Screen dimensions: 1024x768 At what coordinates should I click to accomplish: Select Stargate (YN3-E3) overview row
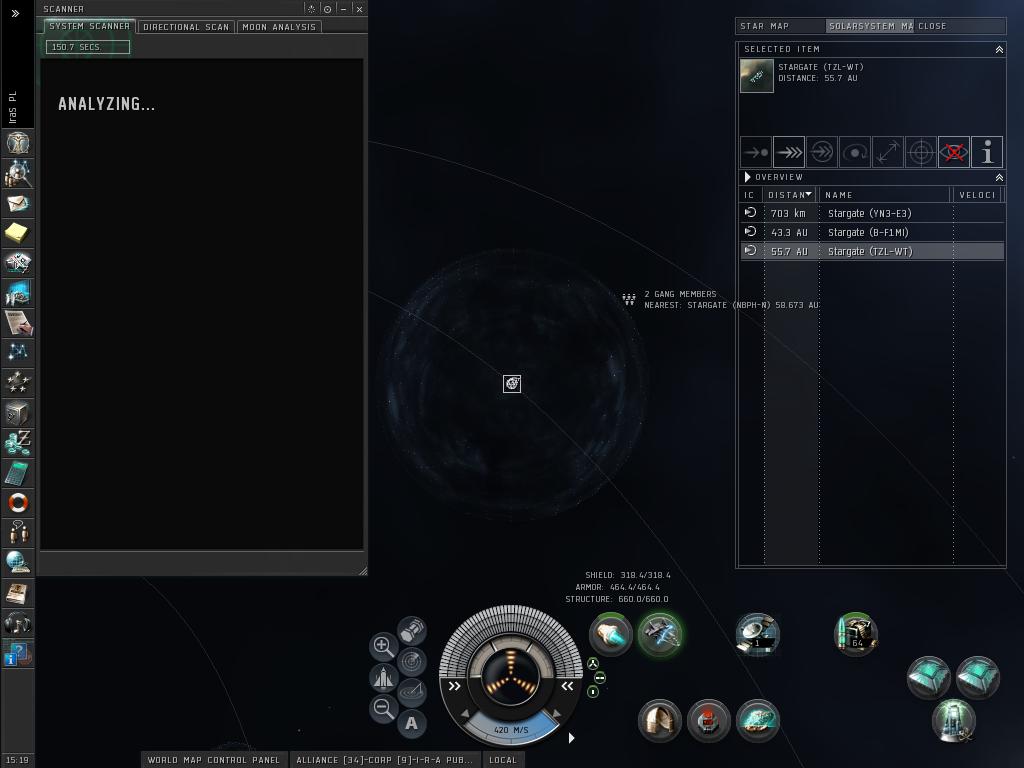(872, 213)
